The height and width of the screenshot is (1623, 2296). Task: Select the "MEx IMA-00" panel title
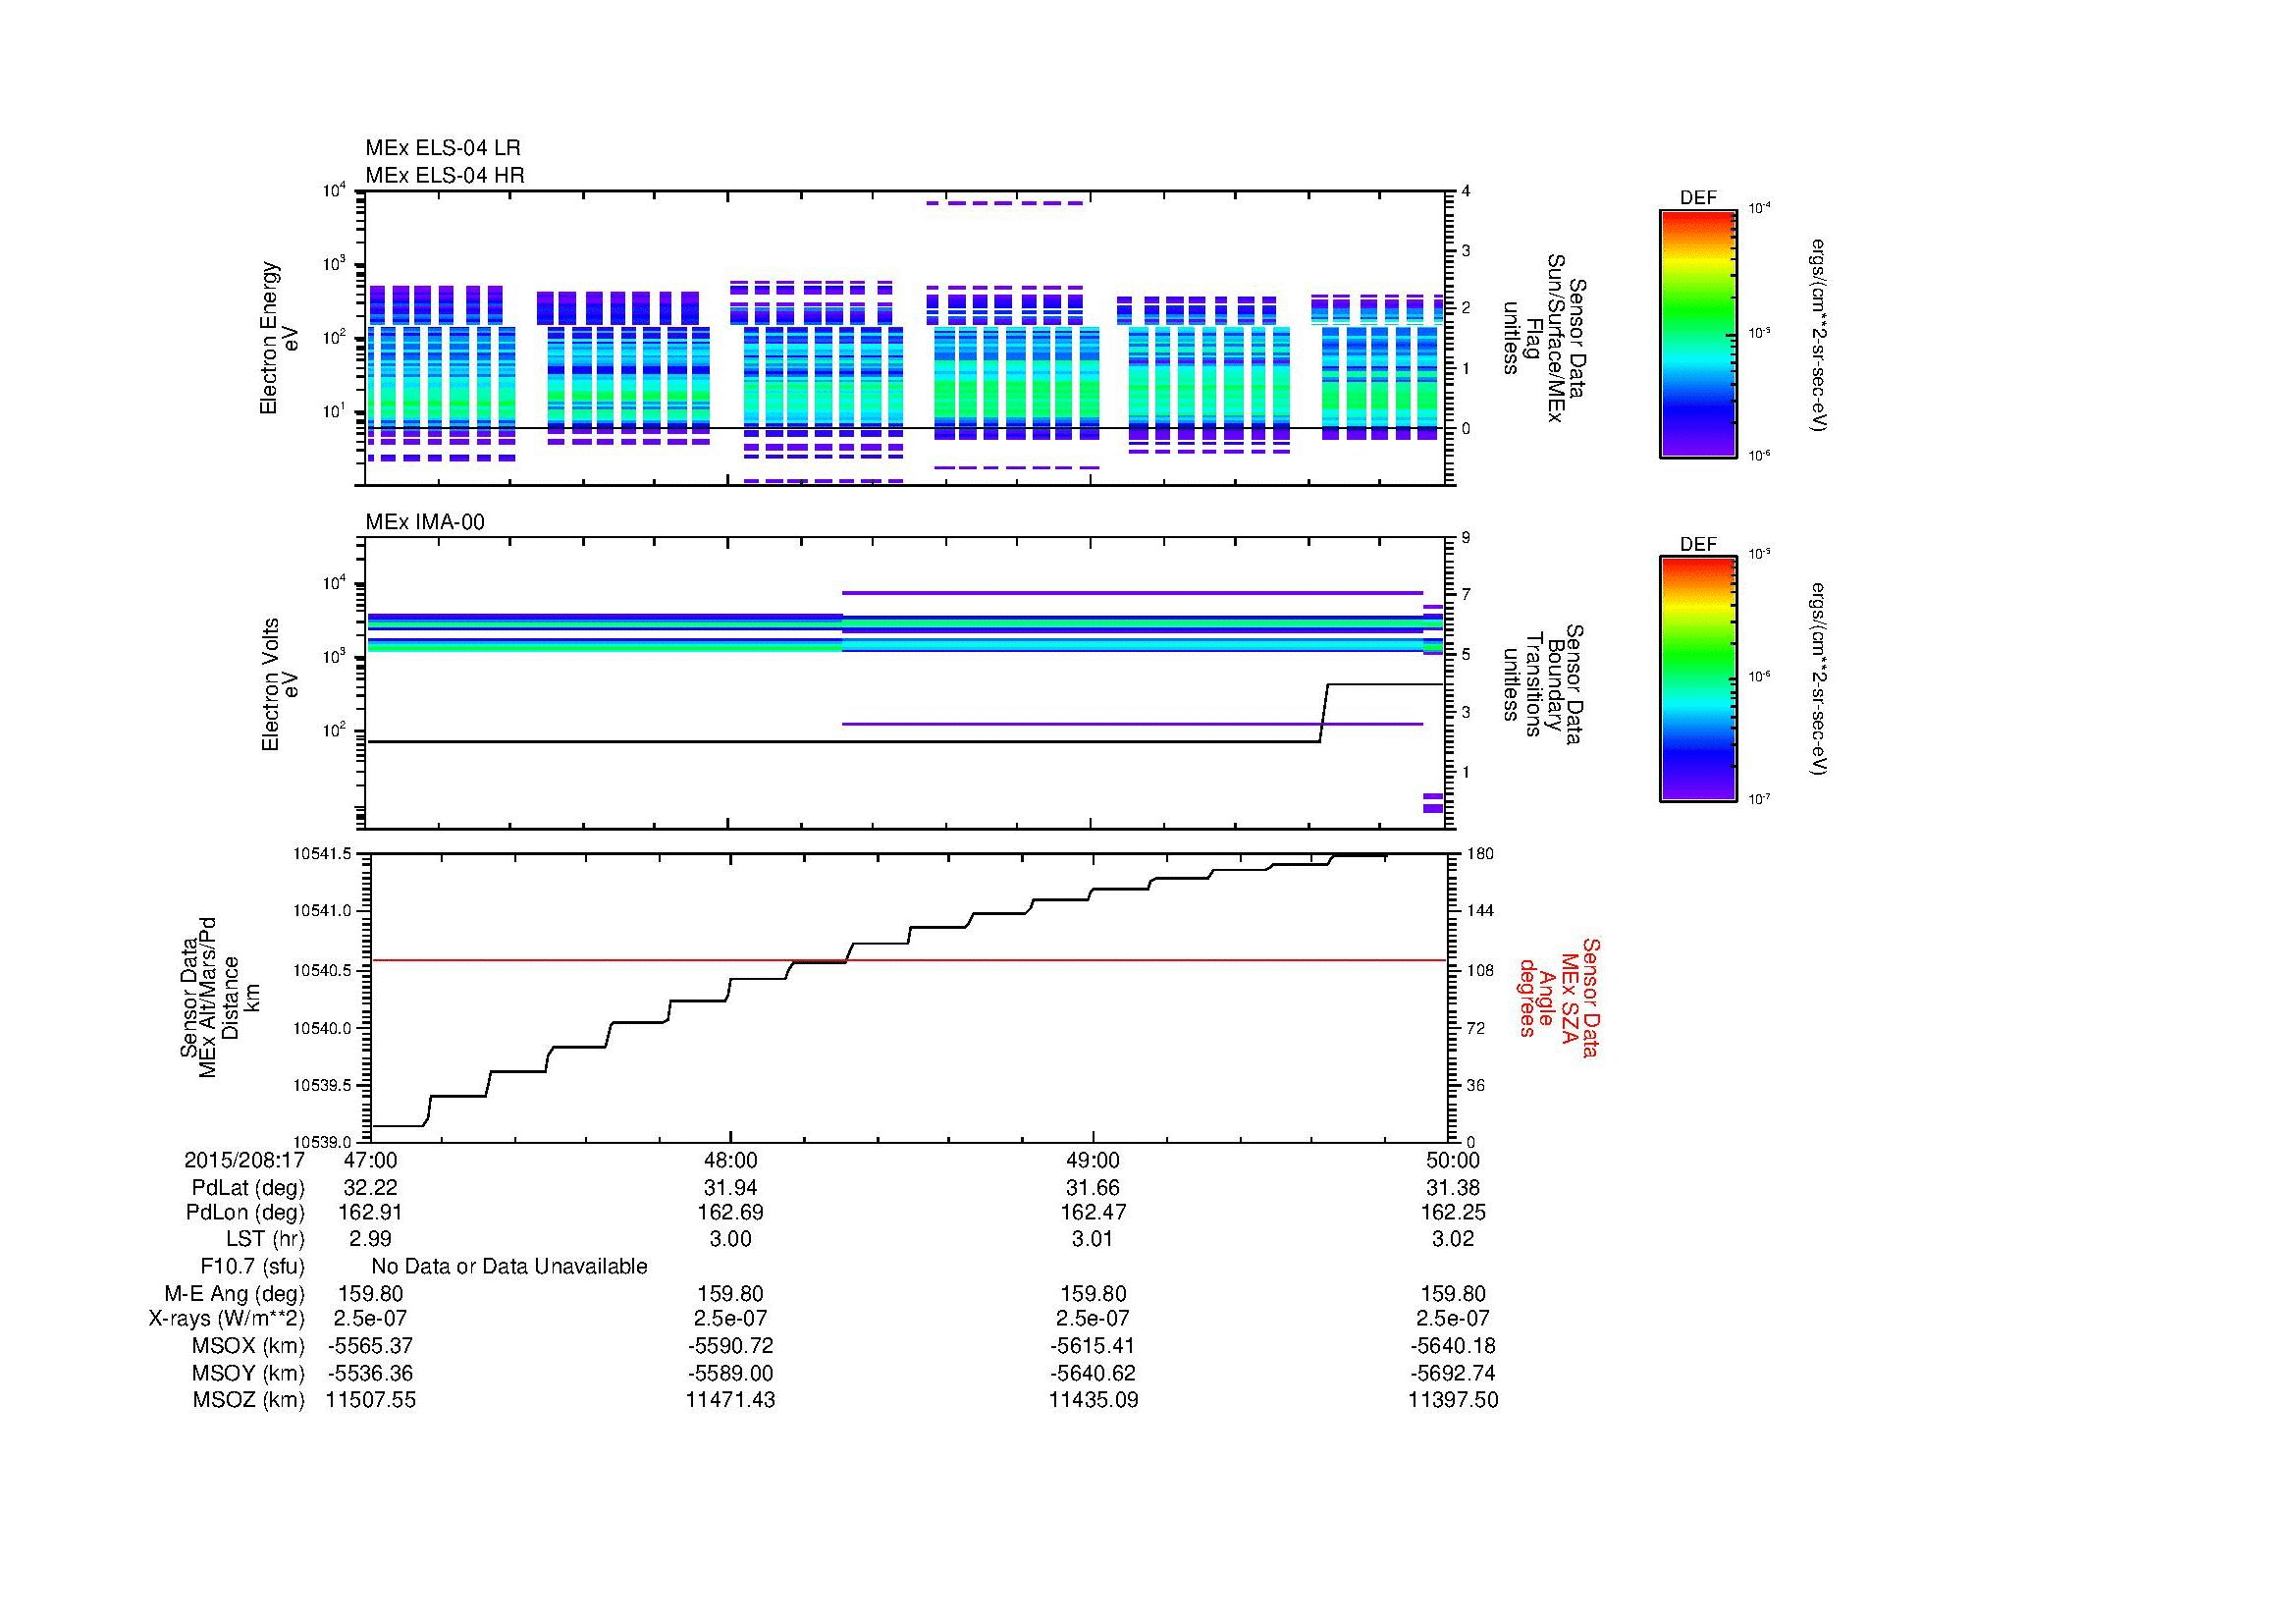[x=425, y=522]
